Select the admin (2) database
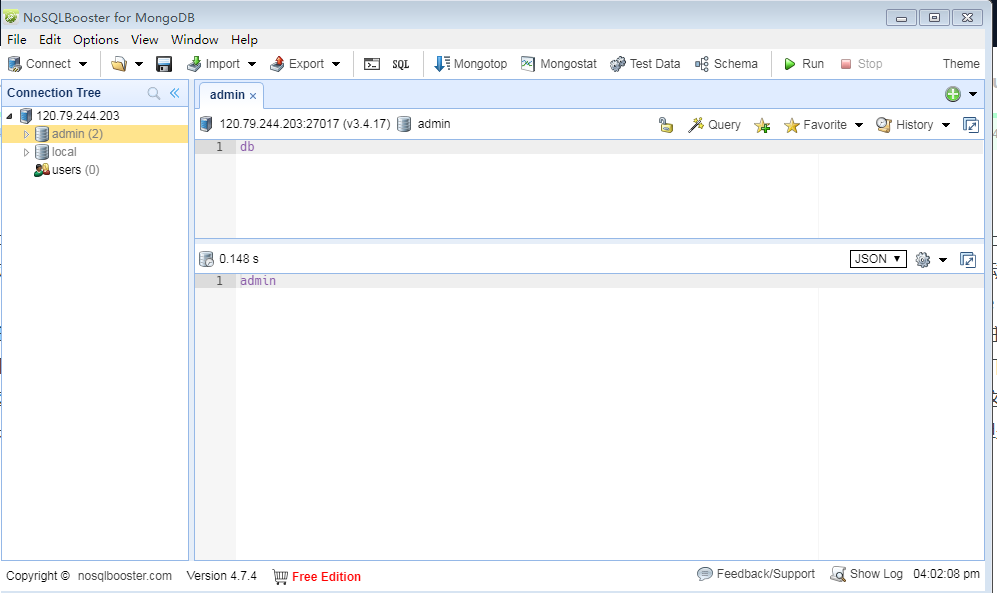This screenshot has height=593, width=997. pyautogui.click(x=77, y=133)
